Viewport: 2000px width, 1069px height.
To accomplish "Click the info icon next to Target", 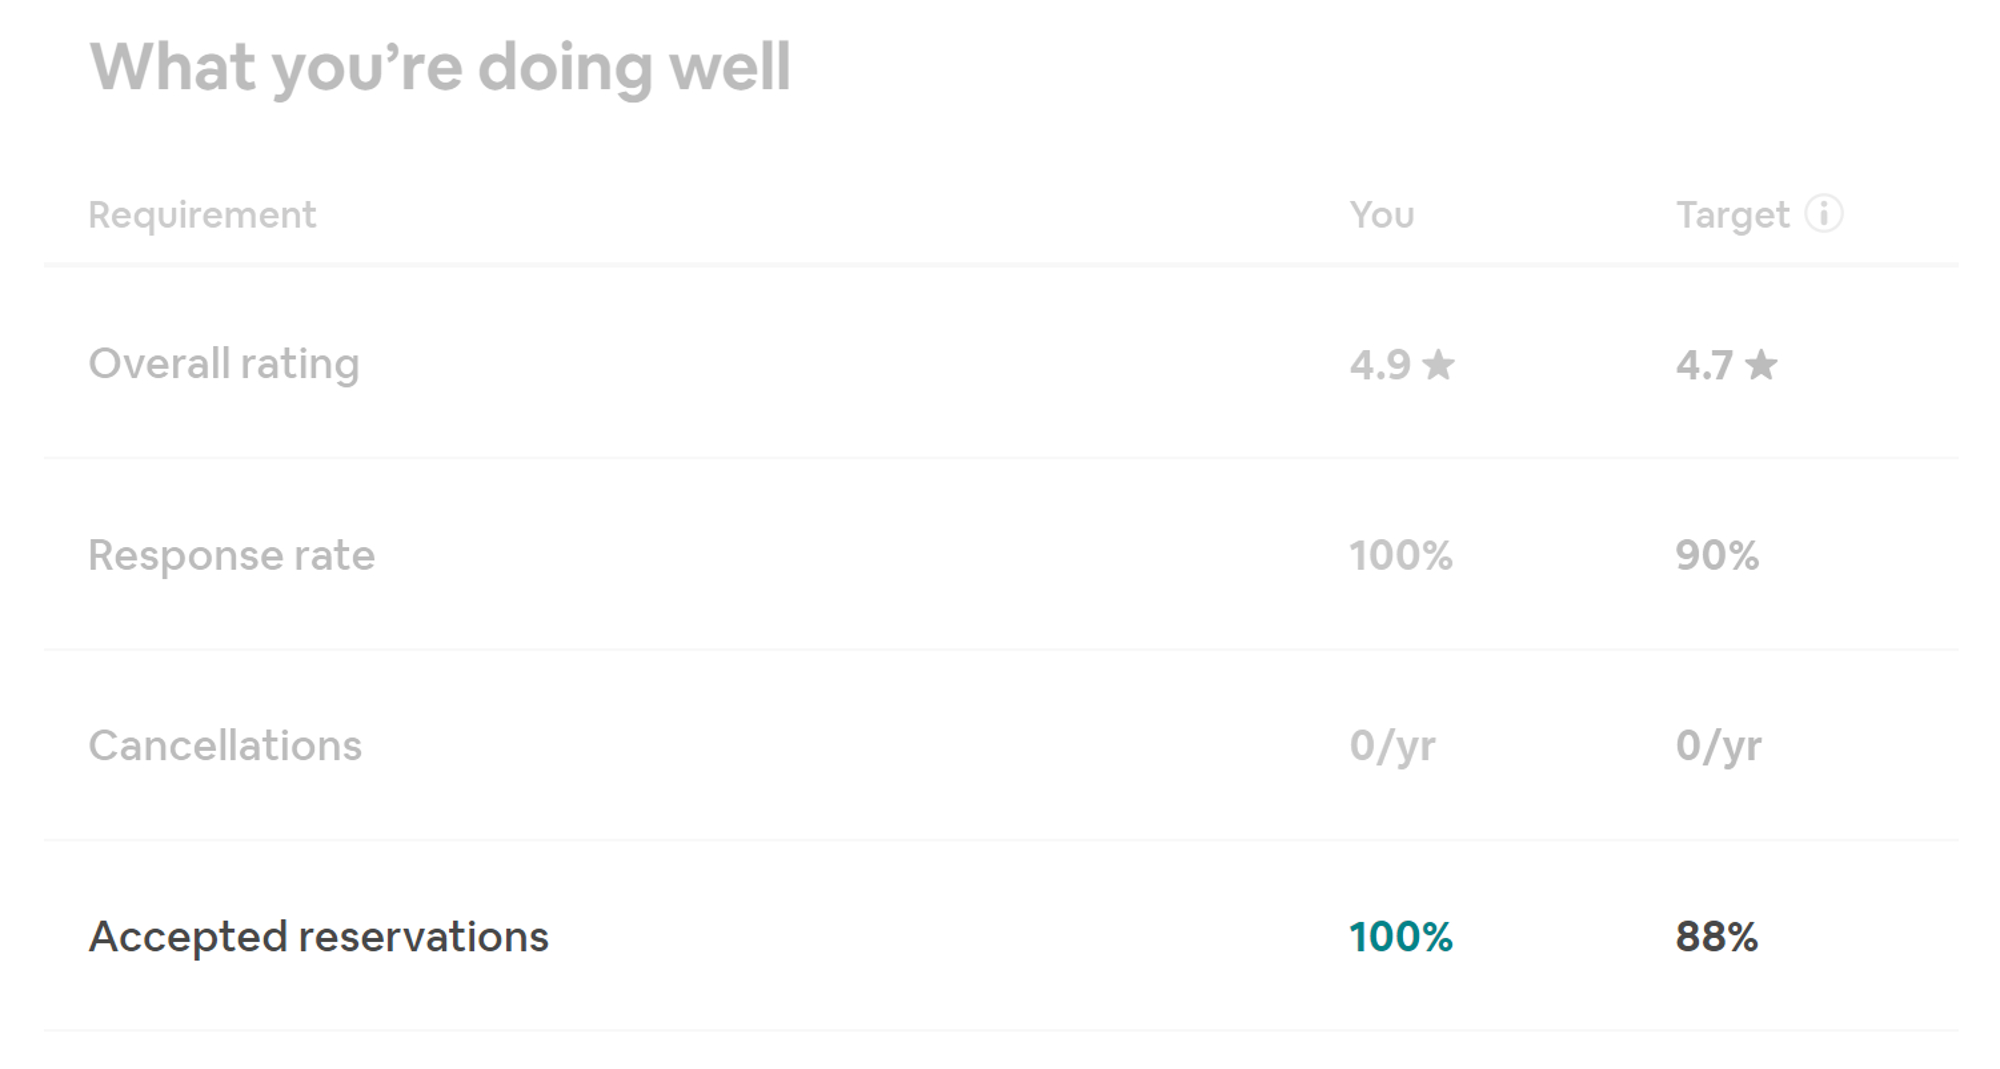I will tap(1823, 213).
